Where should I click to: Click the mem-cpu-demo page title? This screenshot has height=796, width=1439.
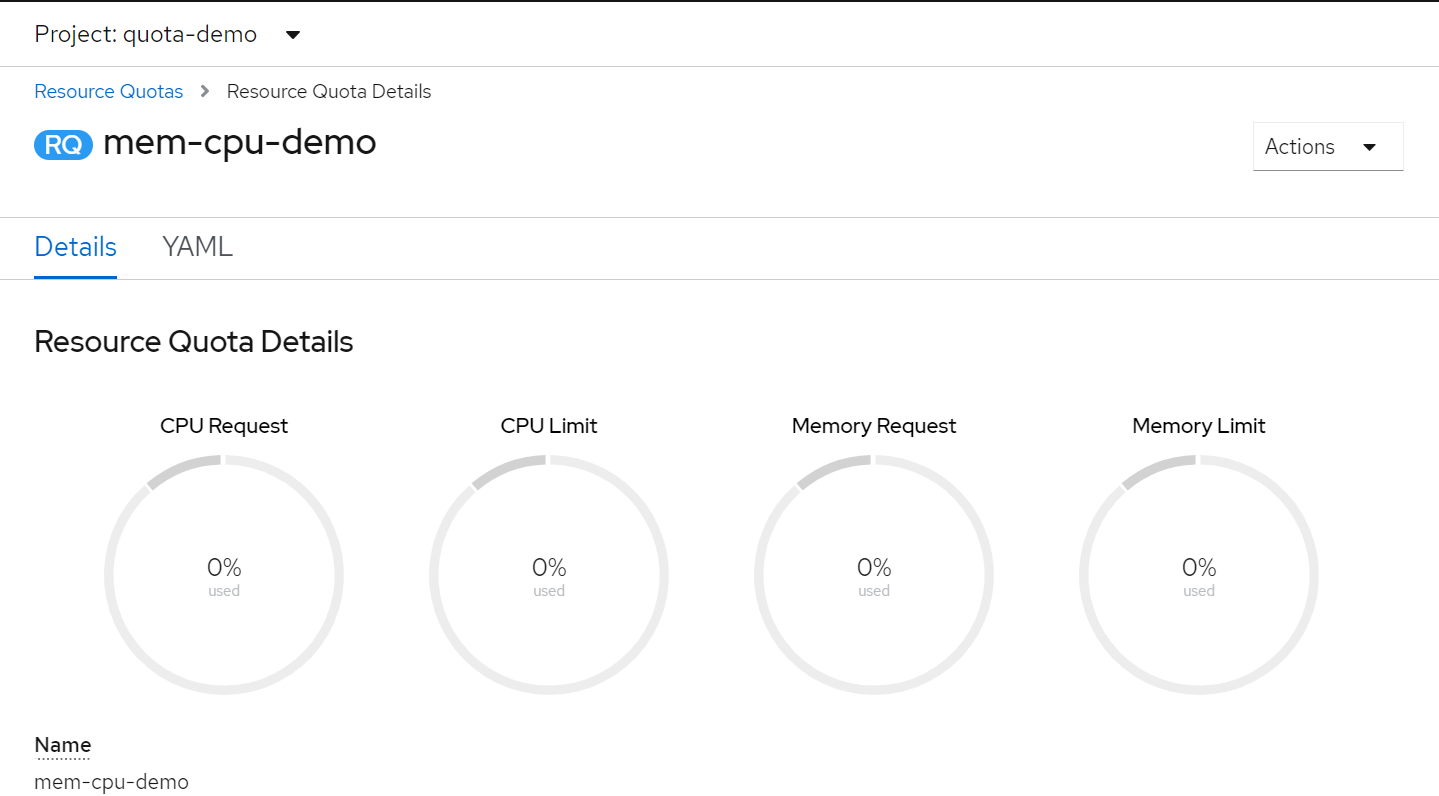[240, 143]
